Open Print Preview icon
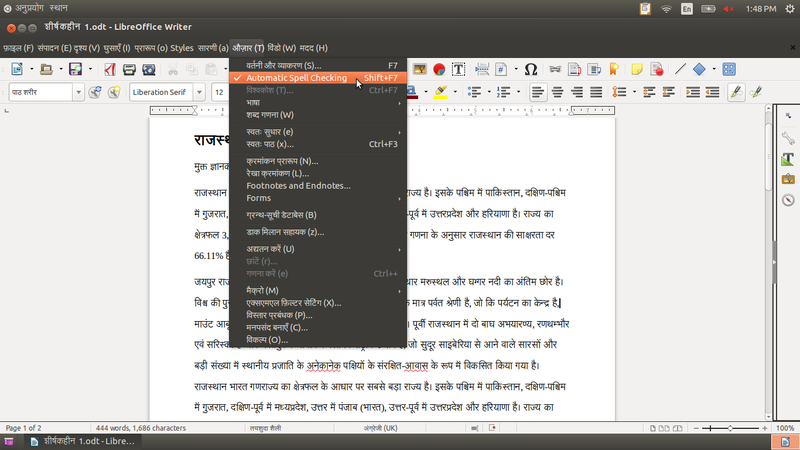 148,69
